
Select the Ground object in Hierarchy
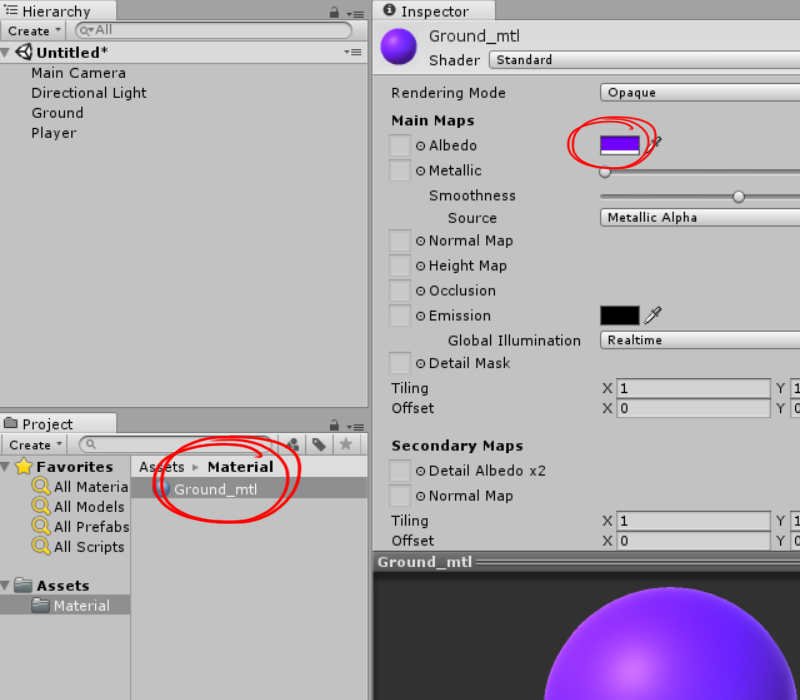(x=57, y=113)
